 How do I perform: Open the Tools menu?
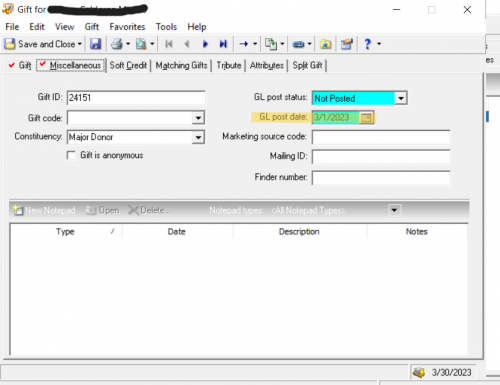166,27
